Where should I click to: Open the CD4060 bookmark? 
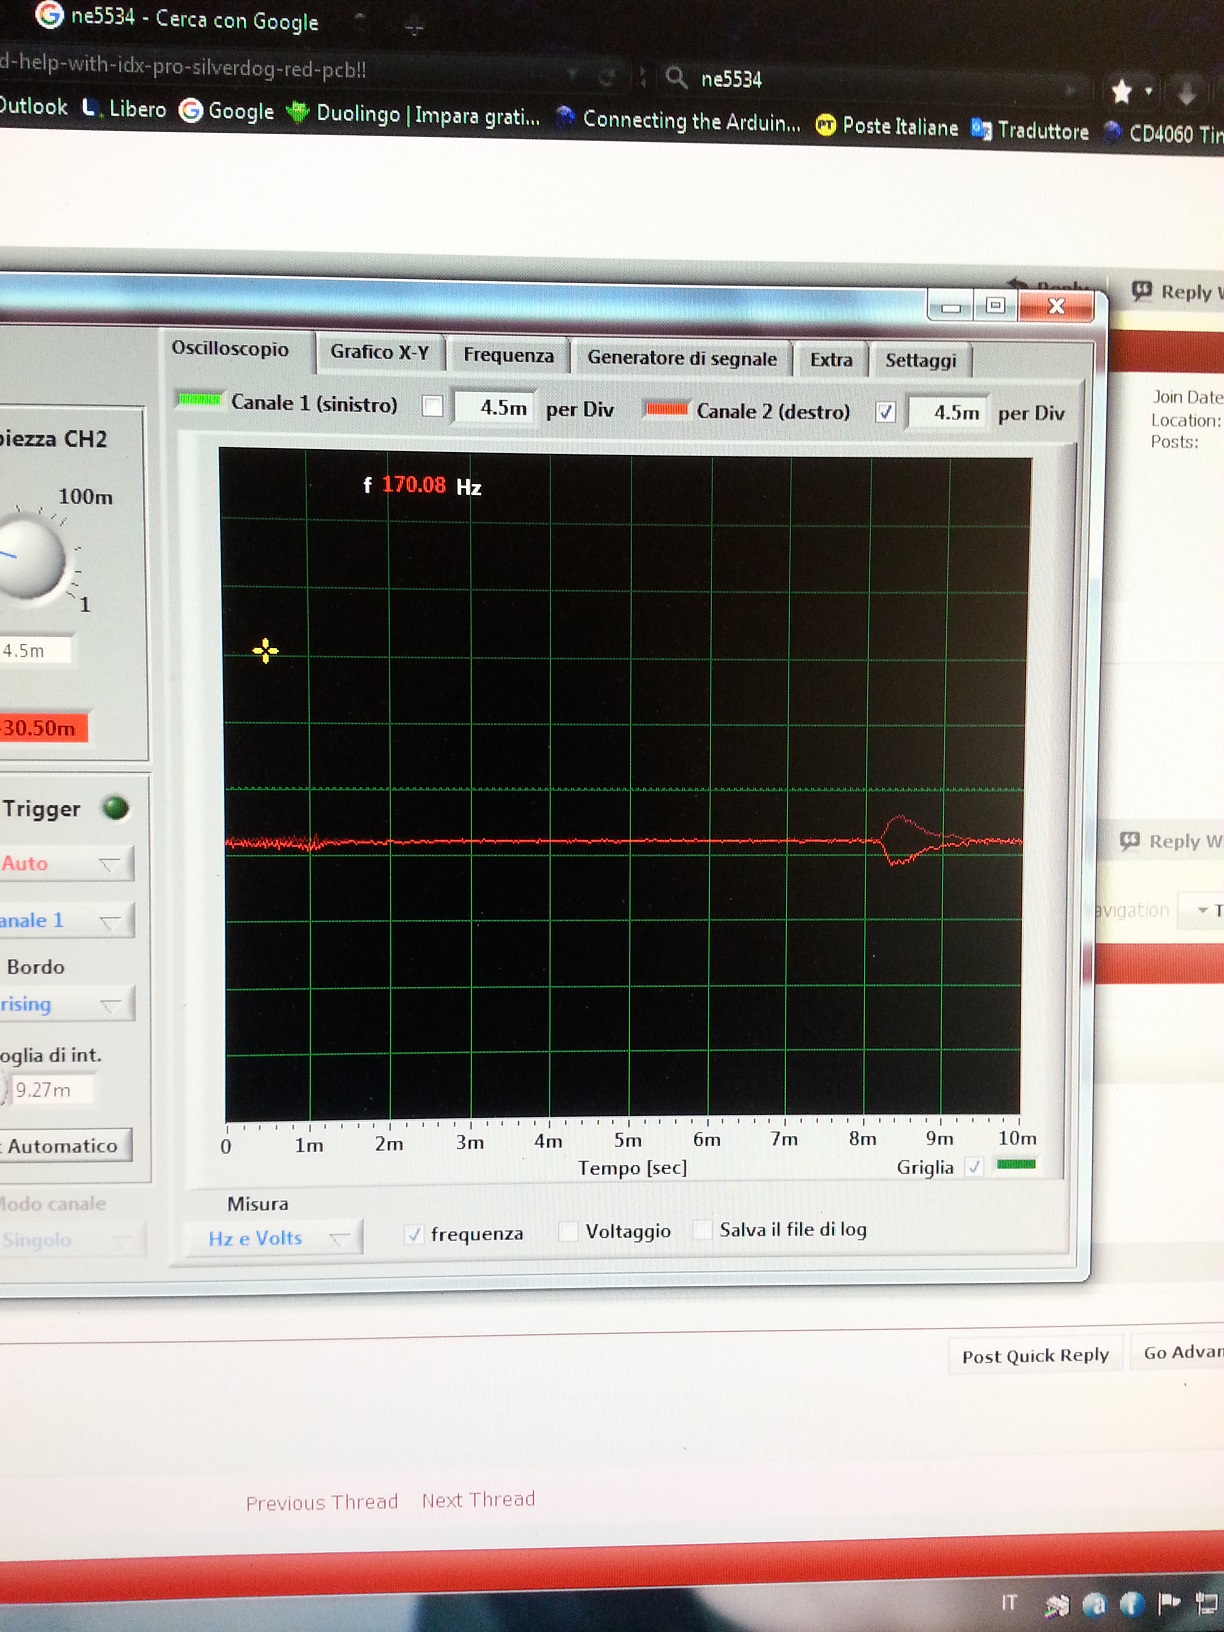(1163, 133)
